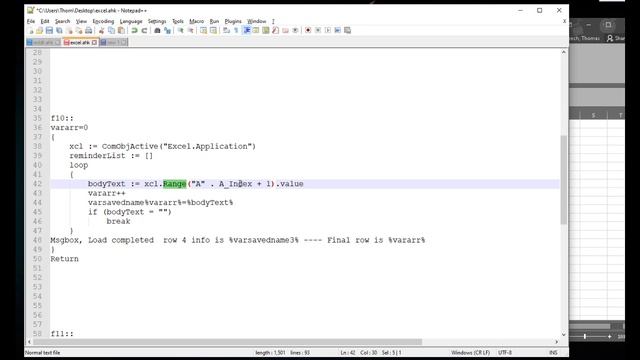The height and width of the screenshot is (360, 640).
Task: Click the vertical scrollbar up arrow
Action: click(x=564, y=52)
